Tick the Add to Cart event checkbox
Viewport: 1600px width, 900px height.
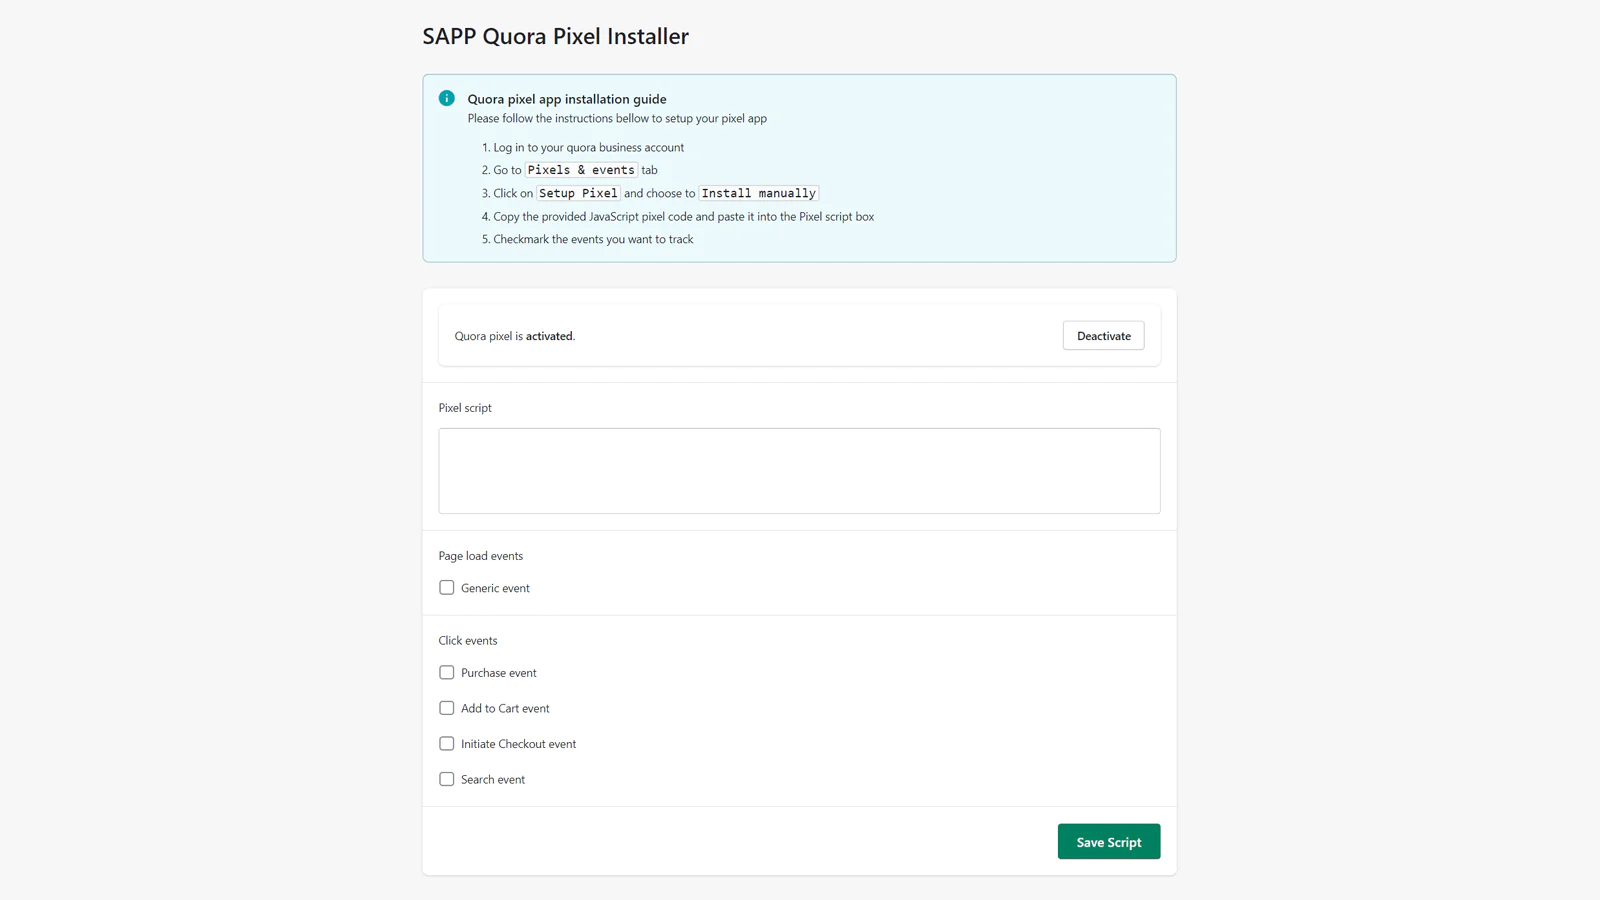[447, 708]
